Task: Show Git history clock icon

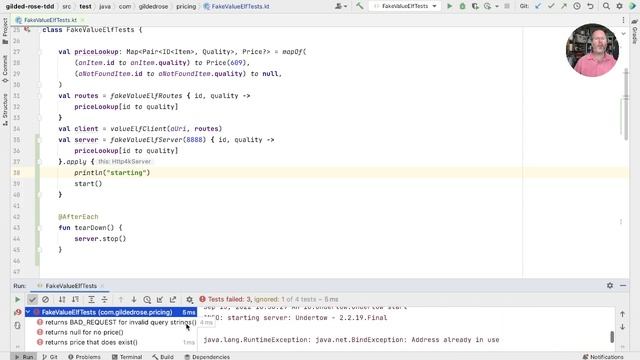Action: tap(577, 6)
